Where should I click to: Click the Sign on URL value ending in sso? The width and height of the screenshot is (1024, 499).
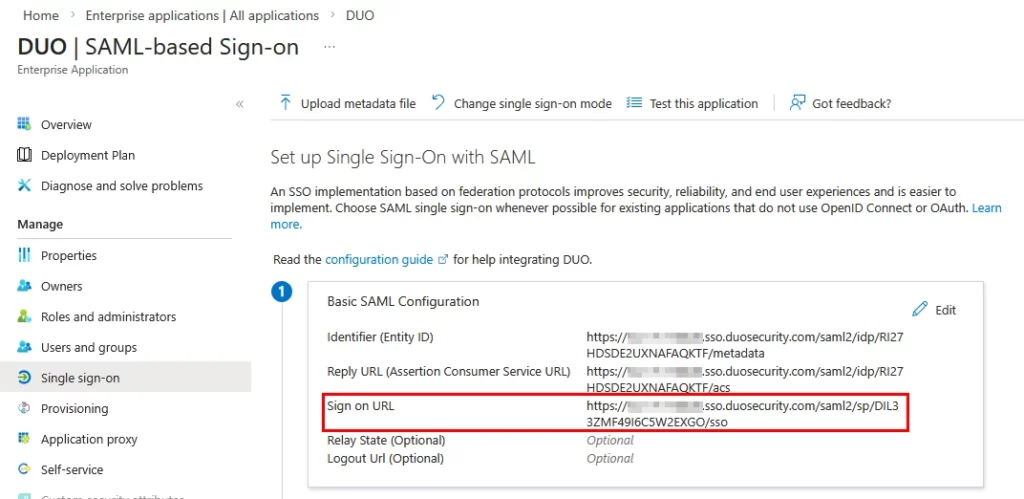pos(743,413)
